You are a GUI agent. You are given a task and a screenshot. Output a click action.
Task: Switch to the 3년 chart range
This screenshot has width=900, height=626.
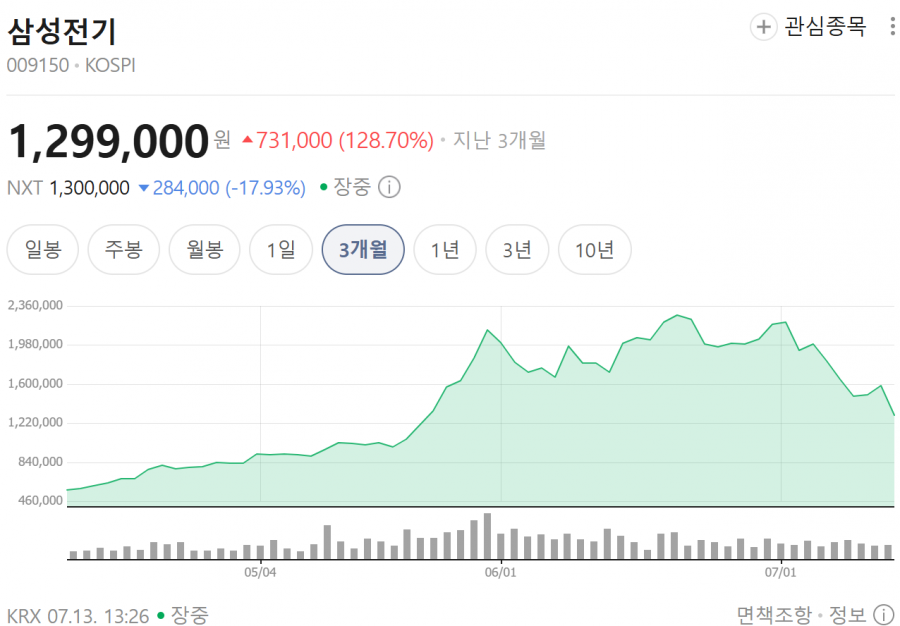[x=517, y=250]
